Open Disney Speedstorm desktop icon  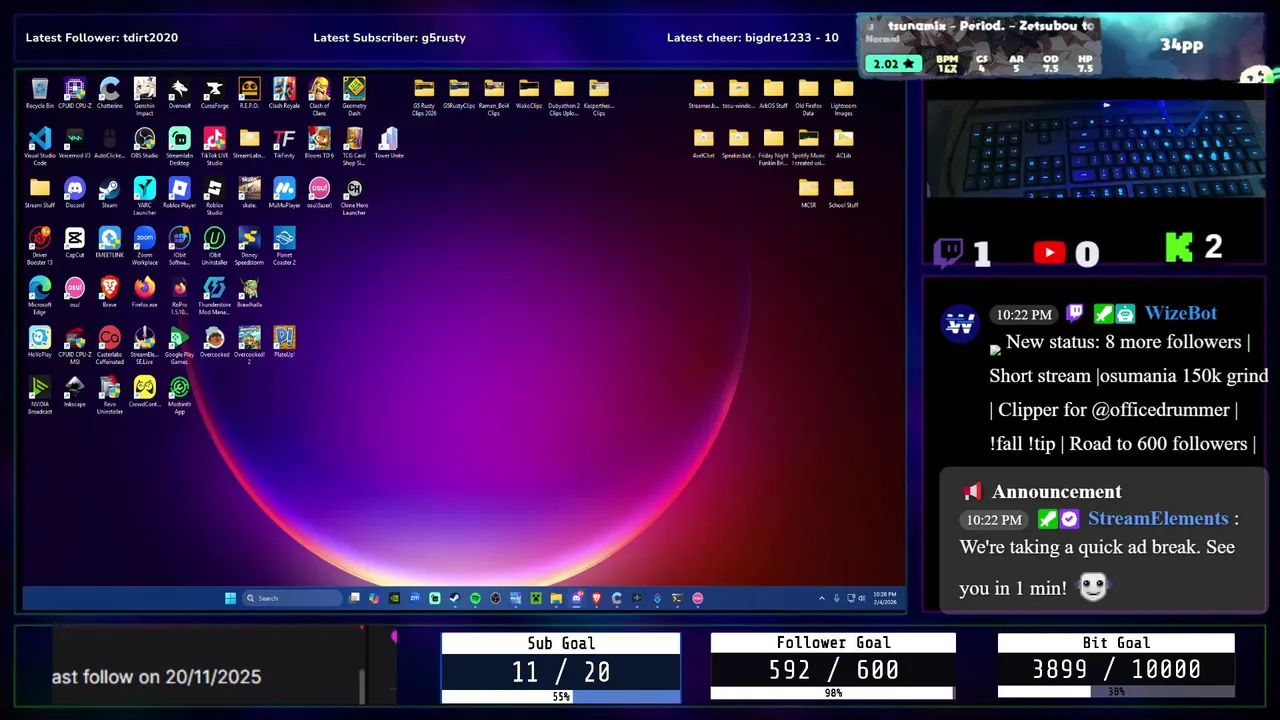pos(249,245)
